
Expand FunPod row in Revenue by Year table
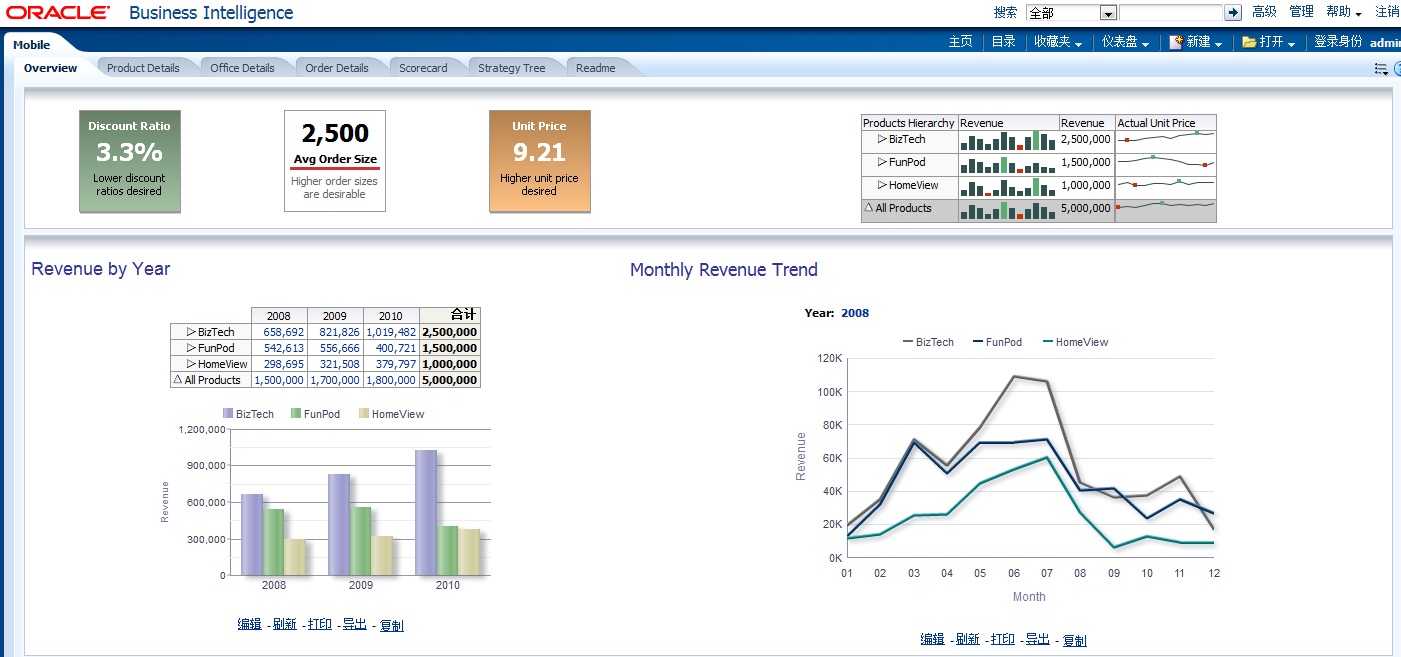click(x=191, y=348)
